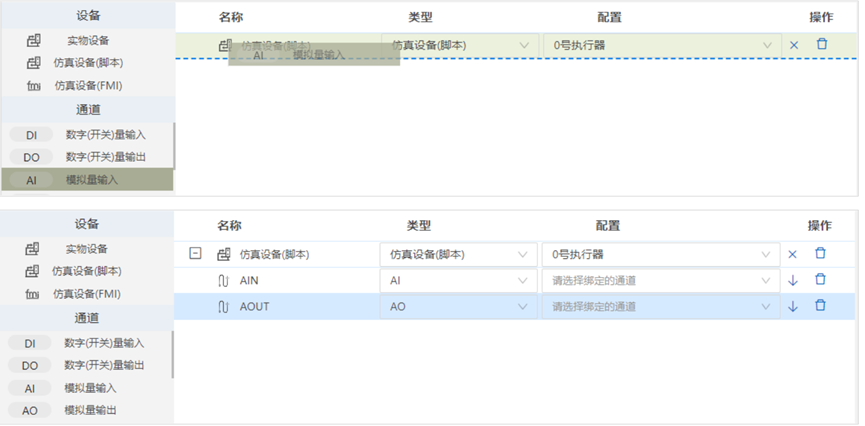
Task: Click the top panel channel list scrollbar
Action: coord(174,146)
